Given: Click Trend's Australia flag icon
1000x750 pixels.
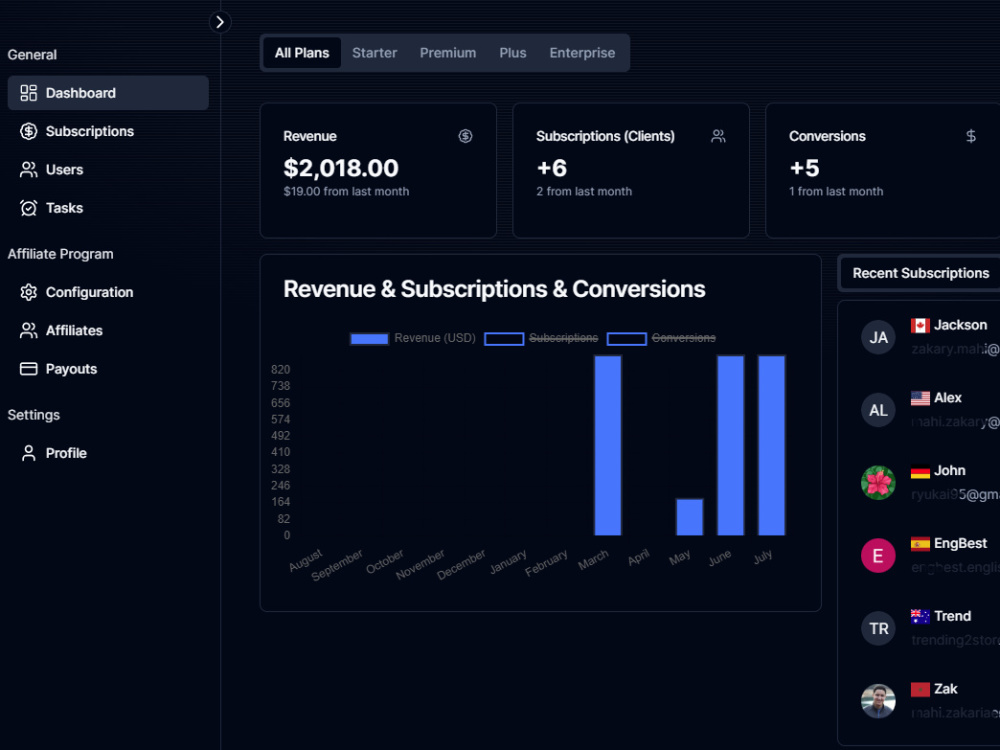Looking at the screenshot, I should point(920,616).
